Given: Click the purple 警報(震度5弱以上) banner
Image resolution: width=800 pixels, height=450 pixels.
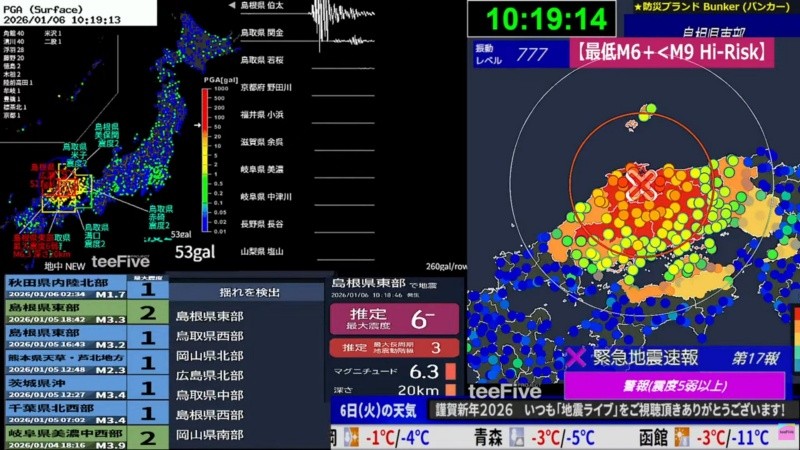Looking at the screenshot, I should (674, 385).
